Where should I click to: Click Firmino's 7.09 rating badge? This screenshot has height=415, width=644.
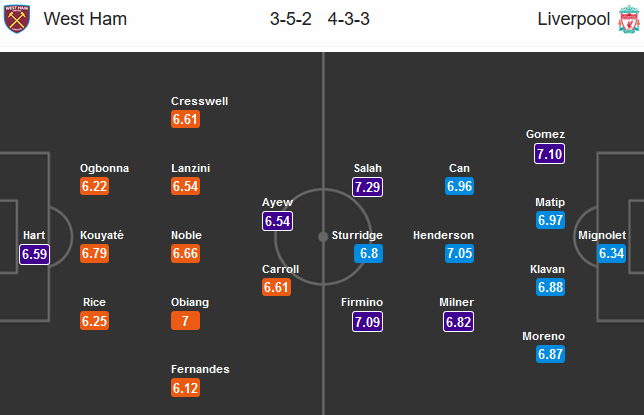[x=367, y=321]
